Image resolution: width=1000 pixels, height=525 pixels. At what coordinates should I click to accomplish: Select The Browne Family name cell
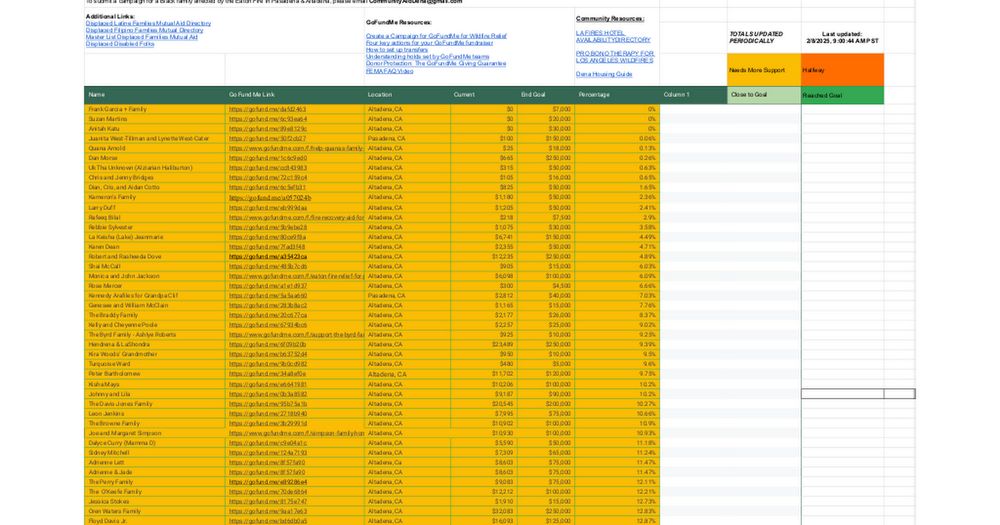click(x=154, y=424)
